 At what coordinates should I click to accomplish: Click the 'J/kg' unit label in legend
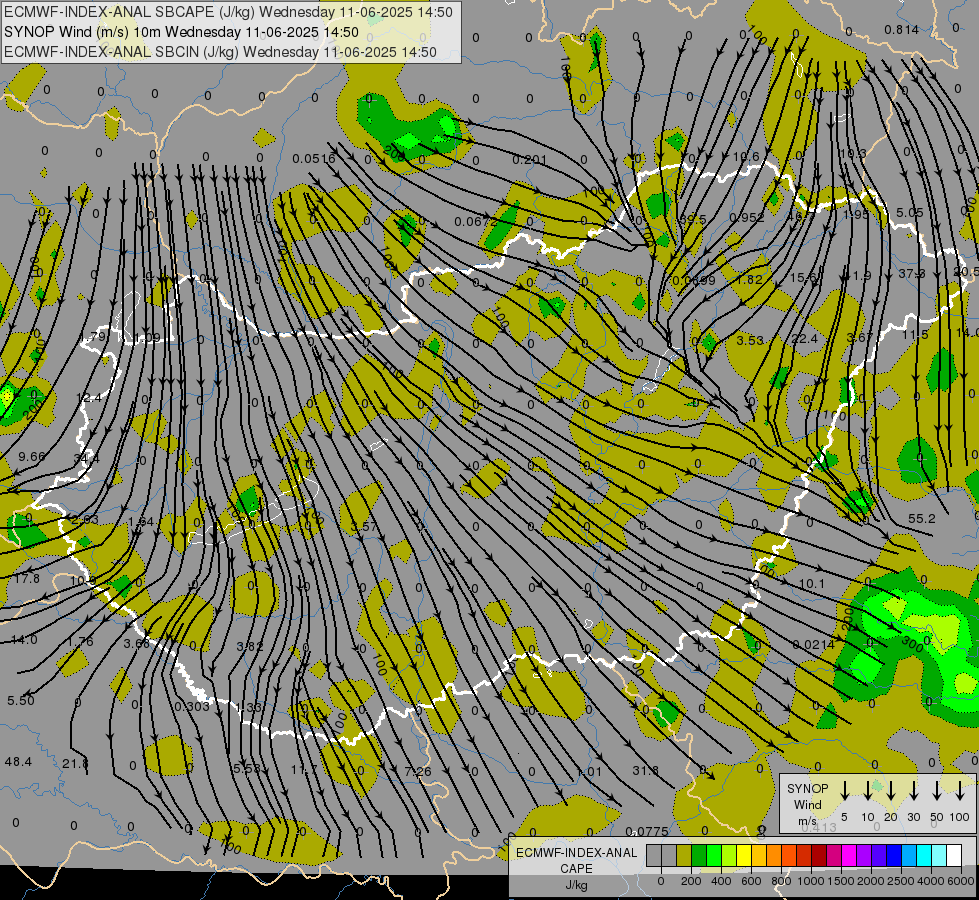point(576,885)
